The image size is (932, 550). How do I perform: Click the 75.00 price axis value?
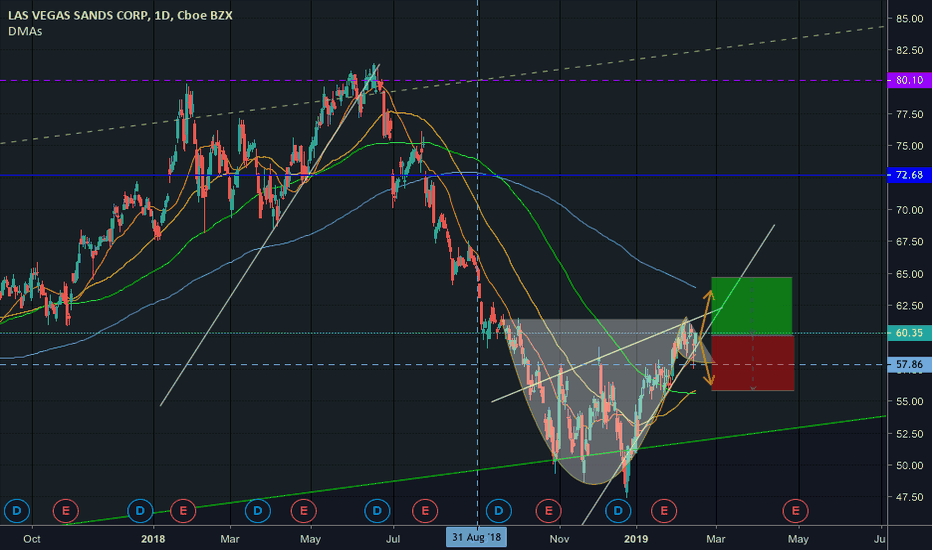pos(909,146)
